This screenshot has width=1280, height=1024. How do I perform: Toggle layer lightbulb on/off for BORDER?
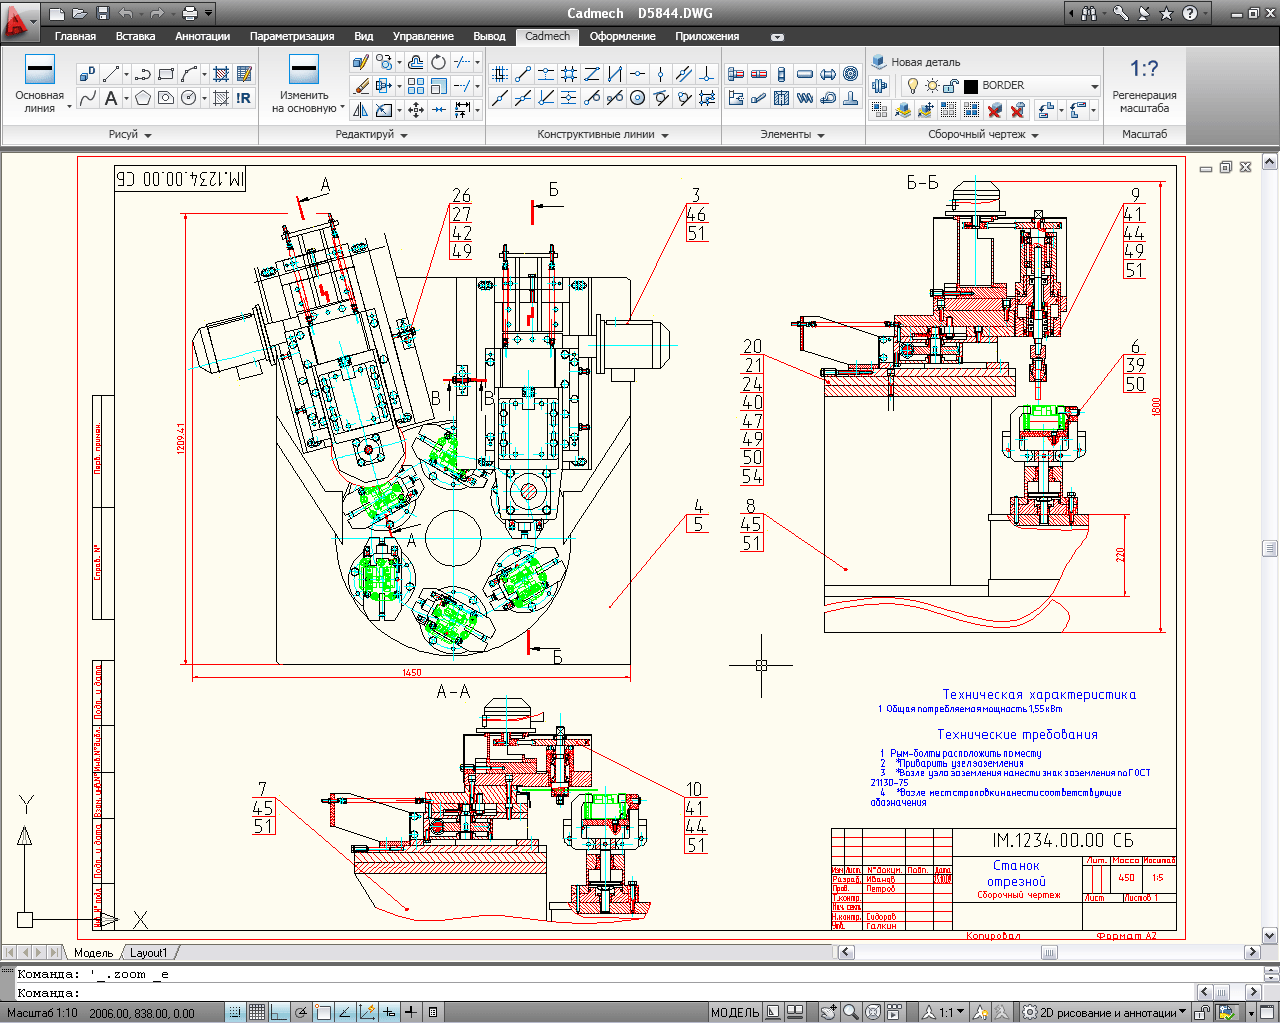(x=912, y=86)
